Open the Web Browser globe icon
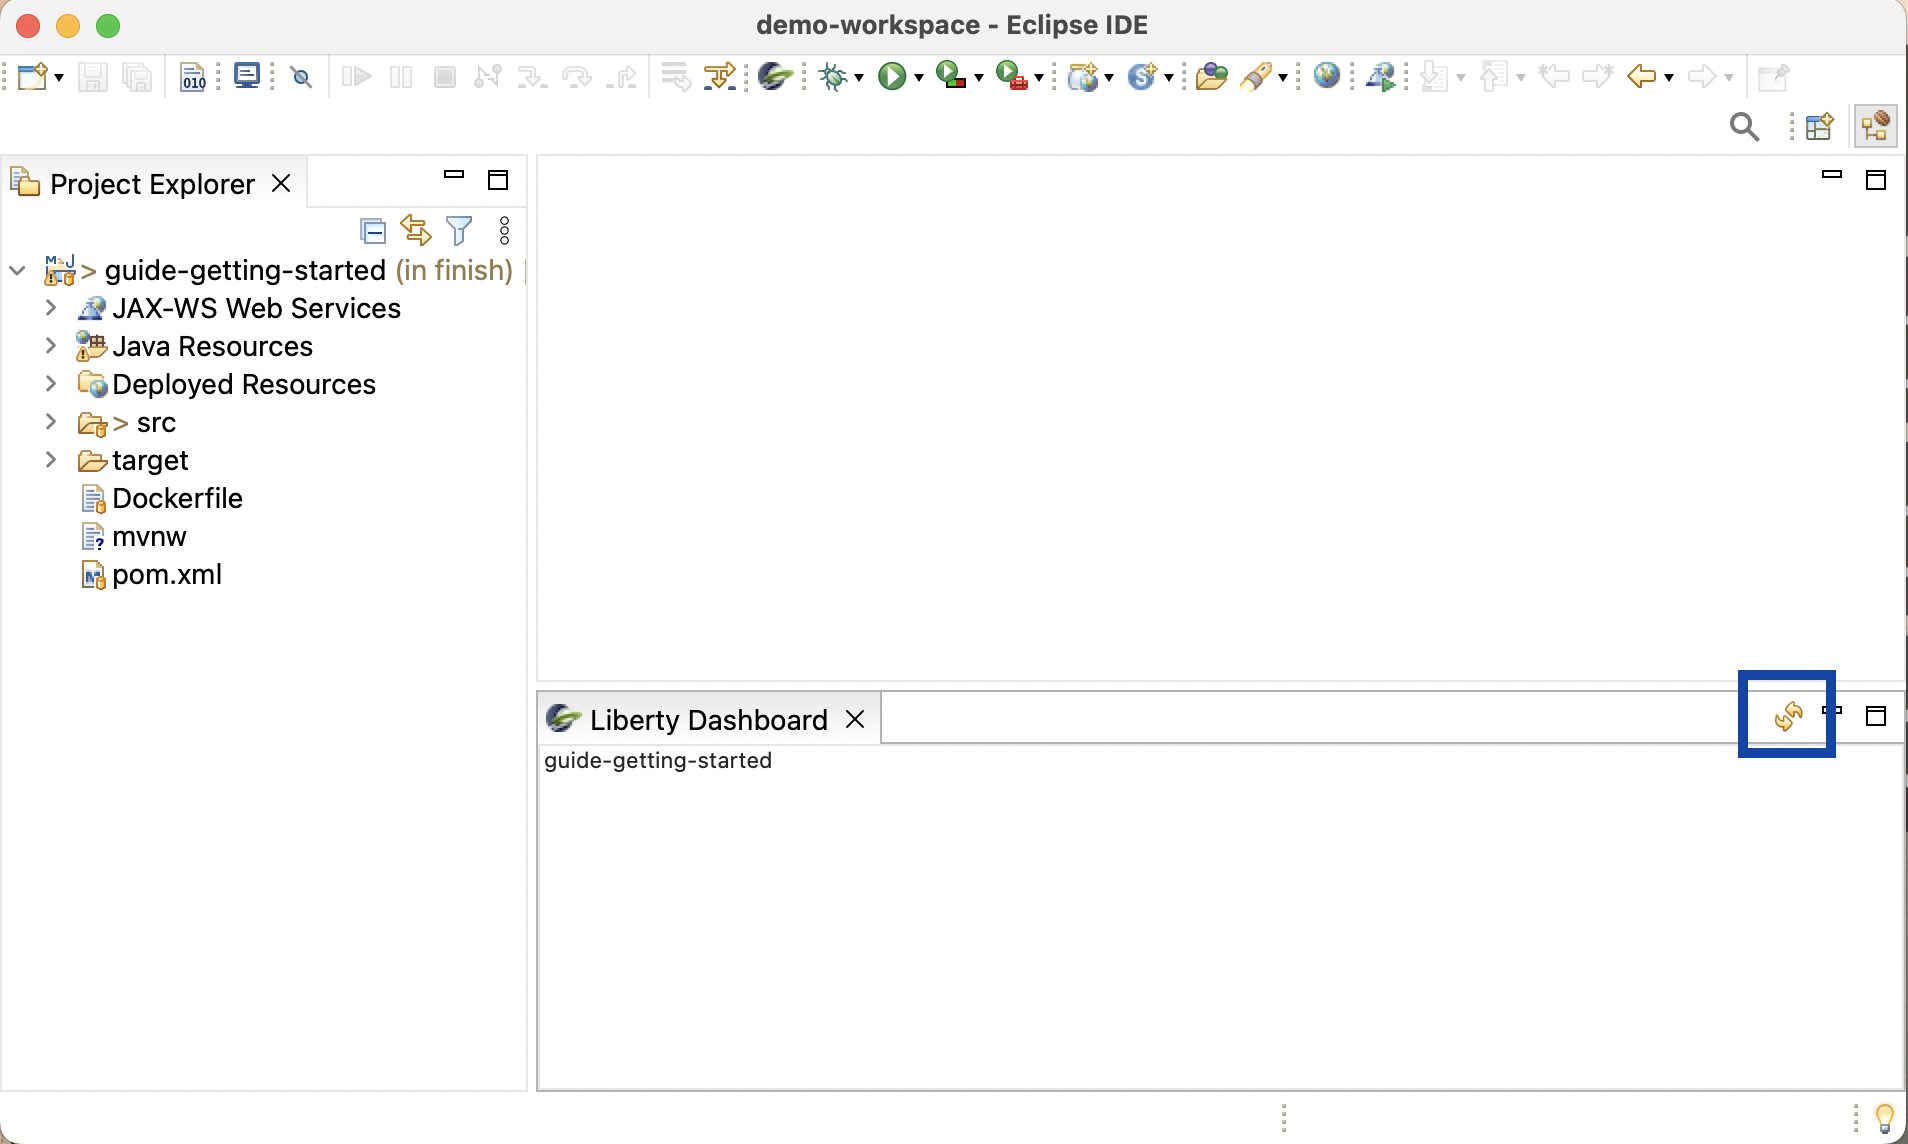 pos(1327,76)
